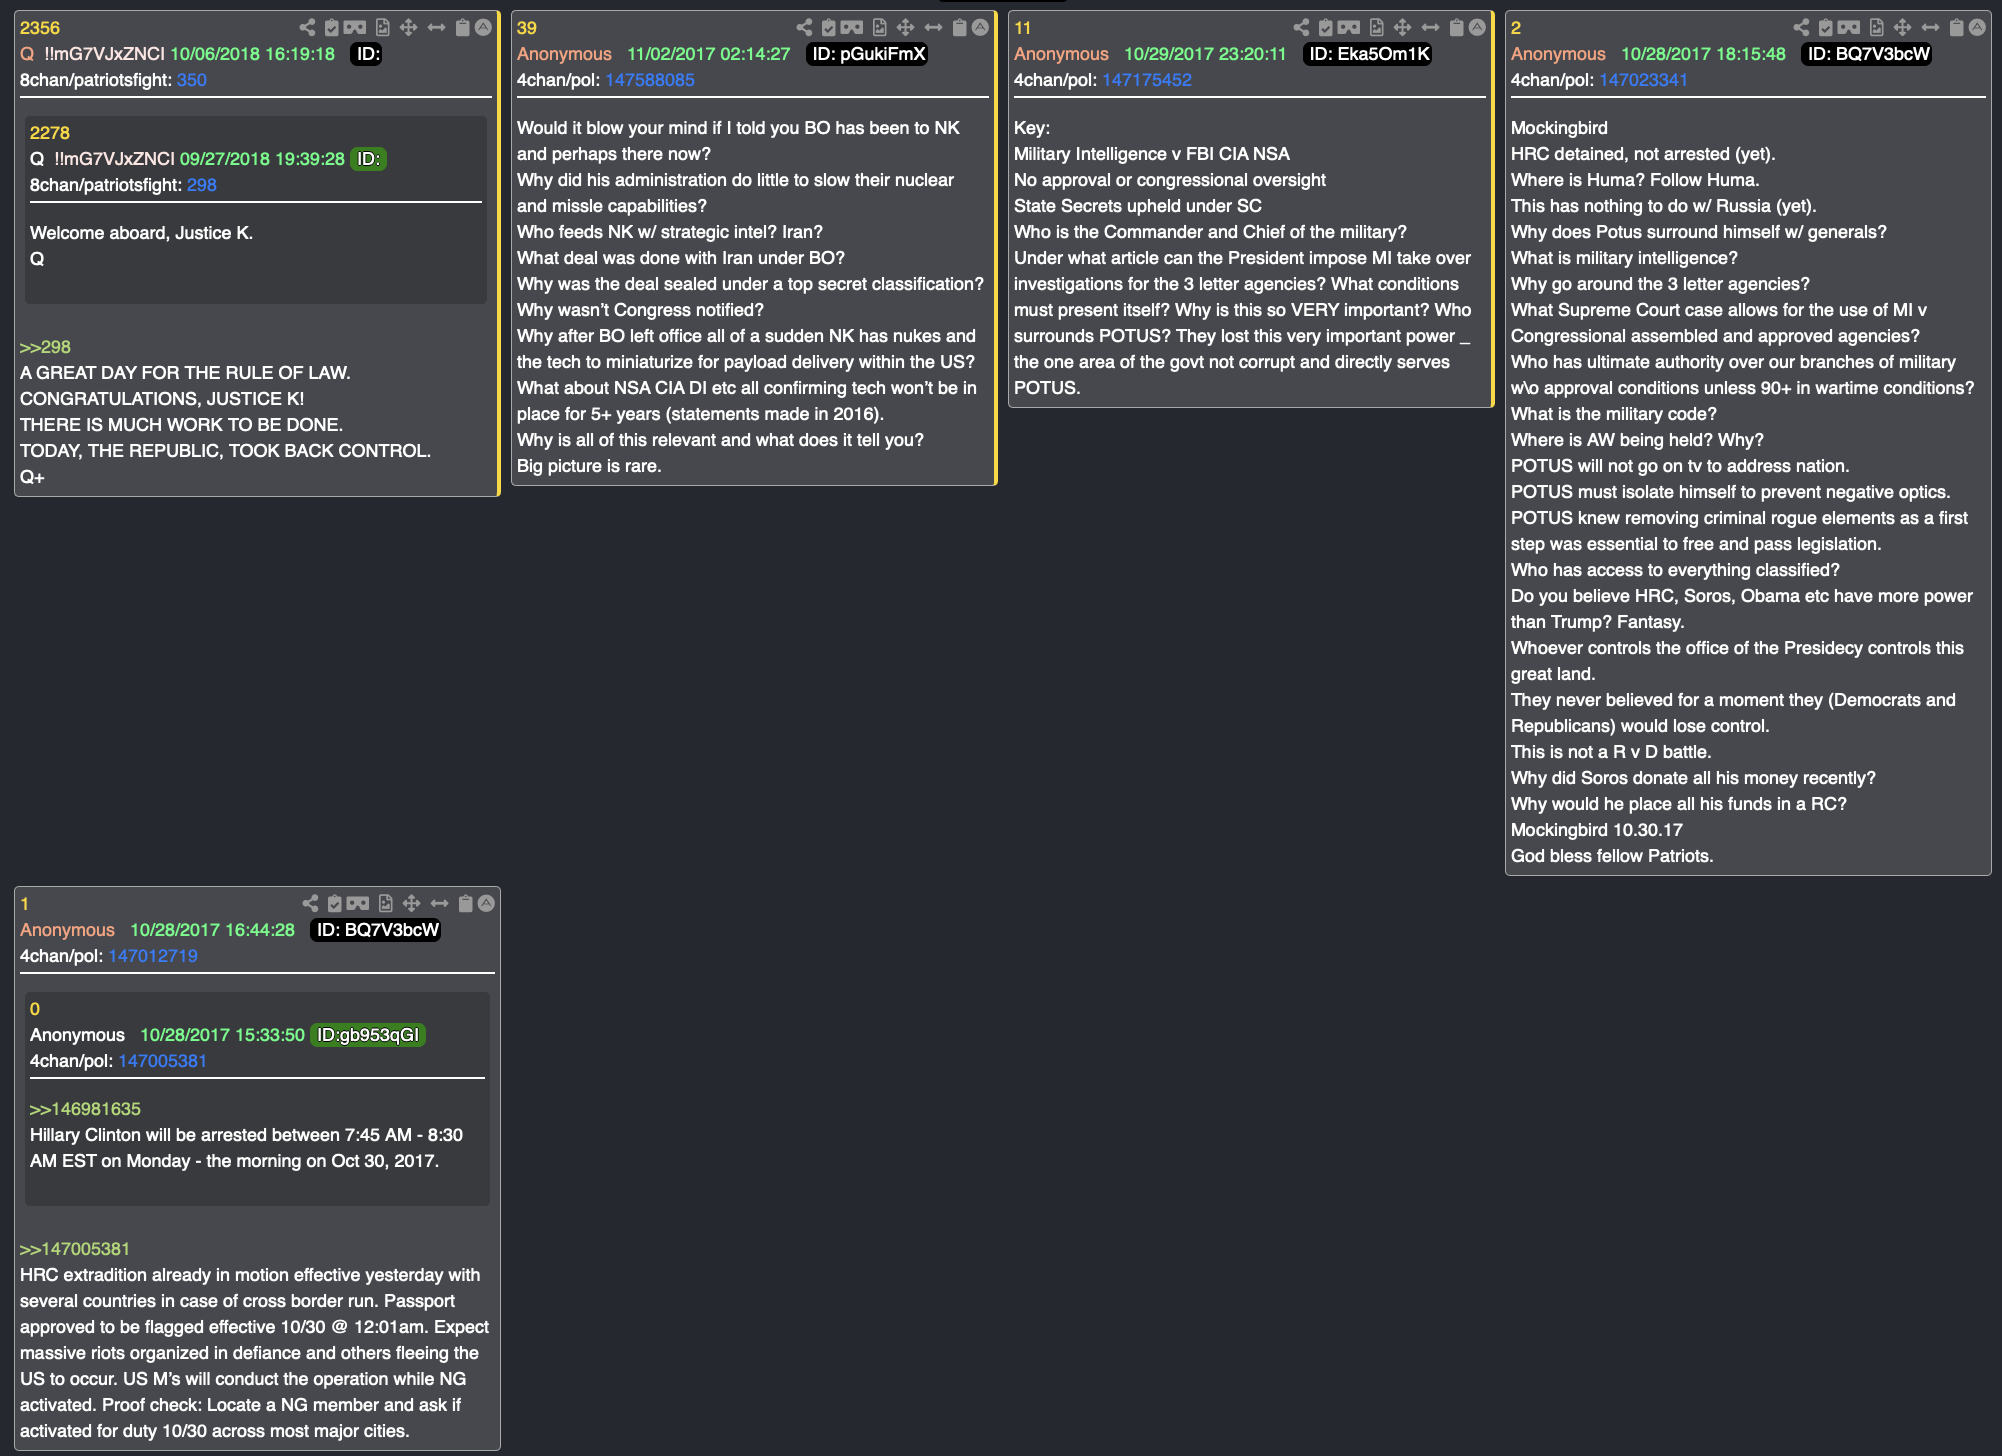Click green ID badge gb953qGI
The height and width of the screenshot is (1456, 2002).
click(x=368, y=1035)
